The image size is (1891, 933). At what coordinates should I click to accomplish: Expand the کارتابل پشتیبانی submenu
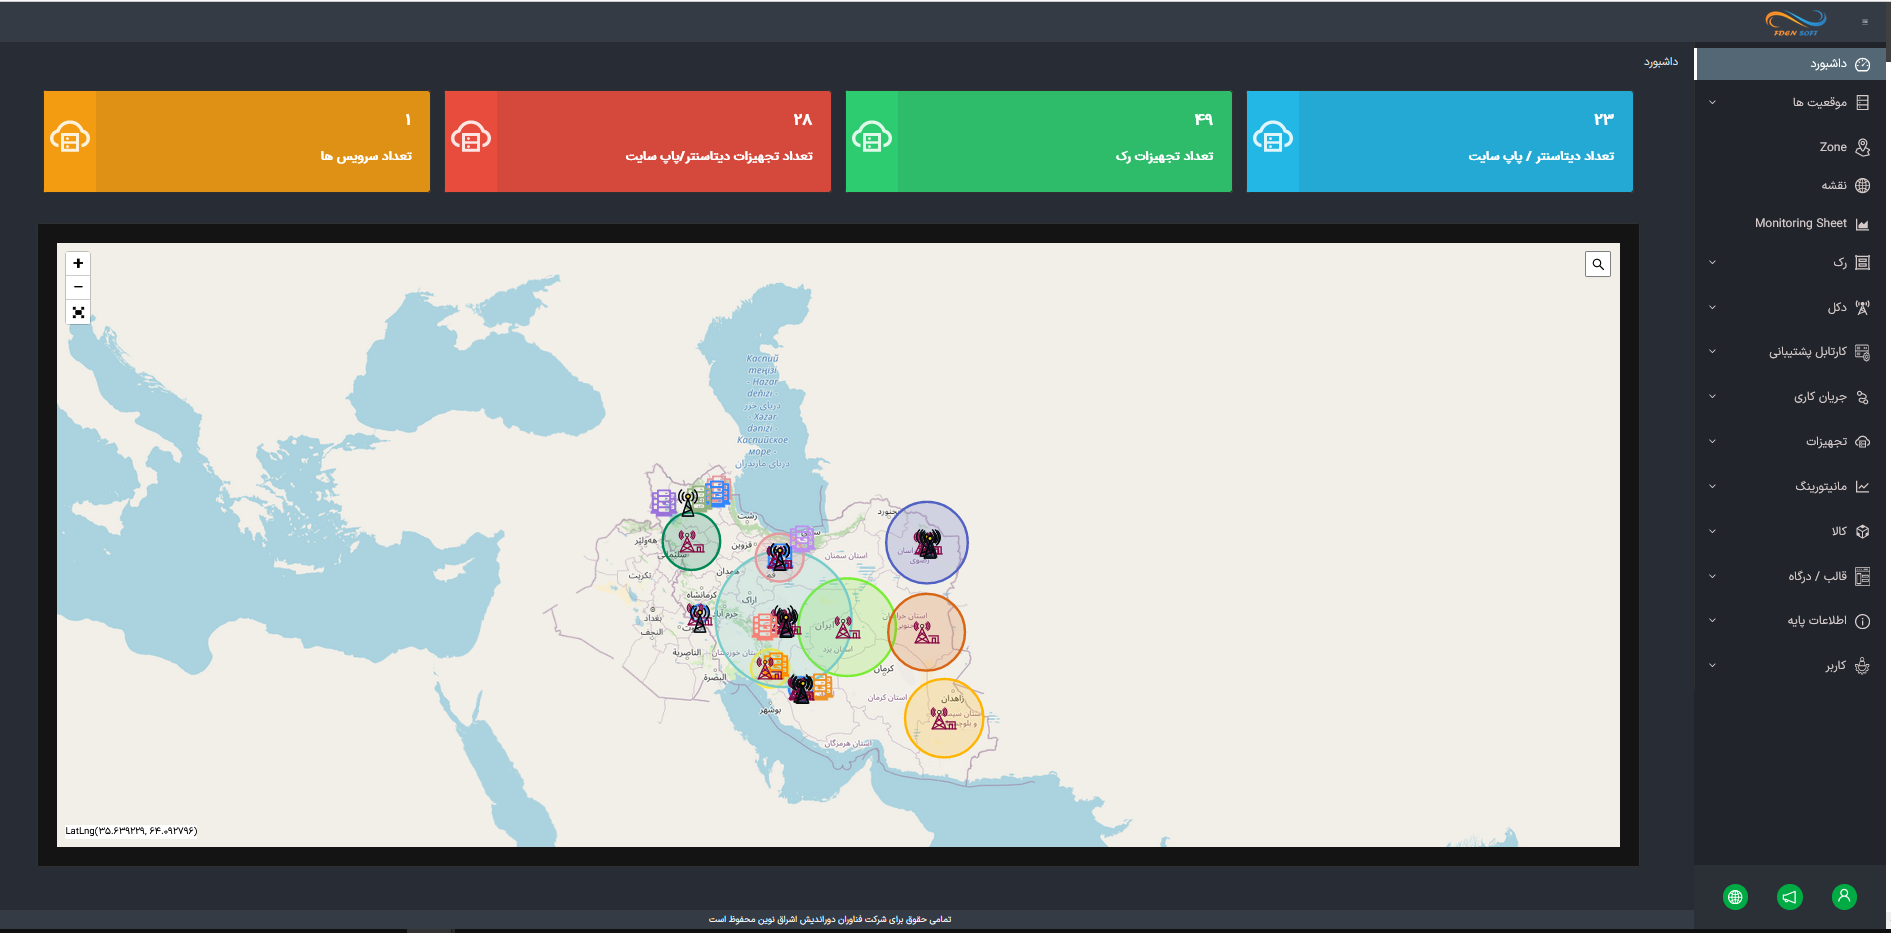(1790, 352)
